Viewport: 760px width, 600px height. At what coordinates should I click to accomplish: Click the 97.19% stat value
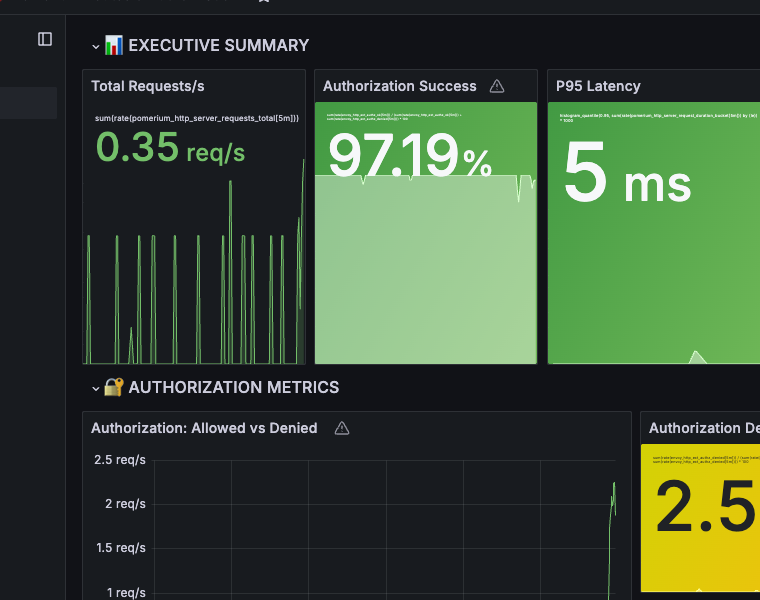[410, 155]
